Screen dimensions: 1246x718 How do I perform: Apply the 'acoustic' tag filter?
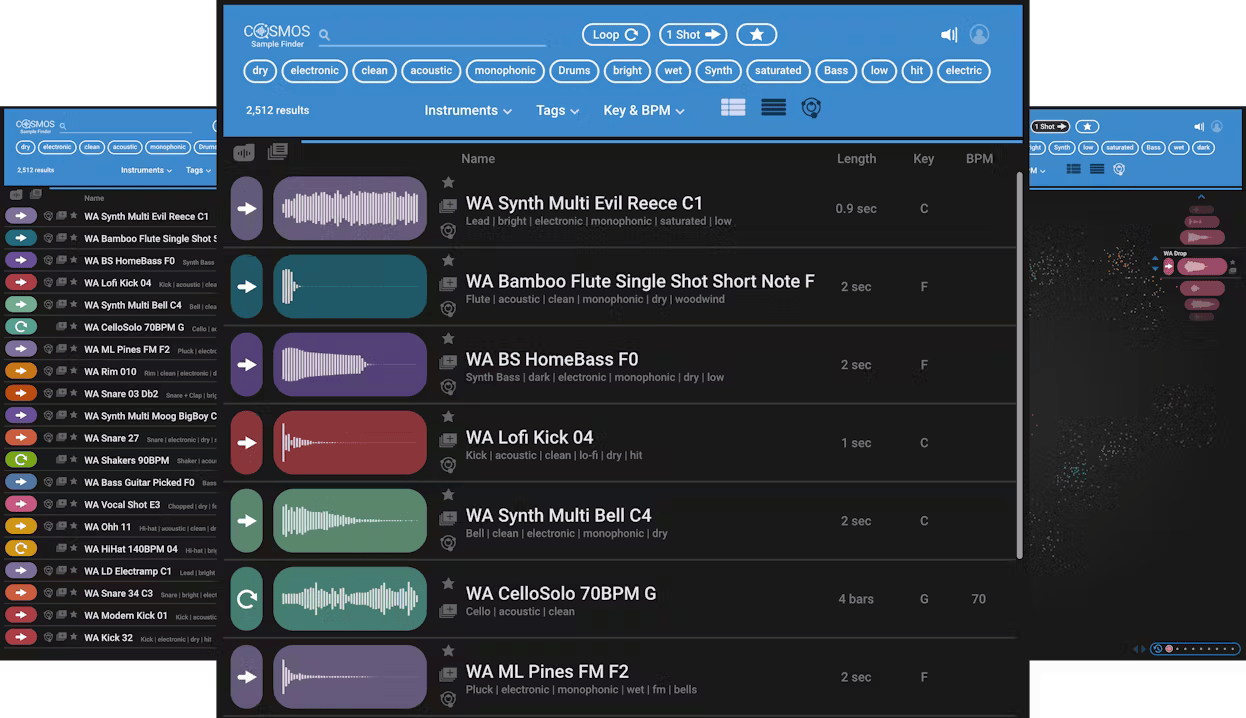(x=431, y=71)
